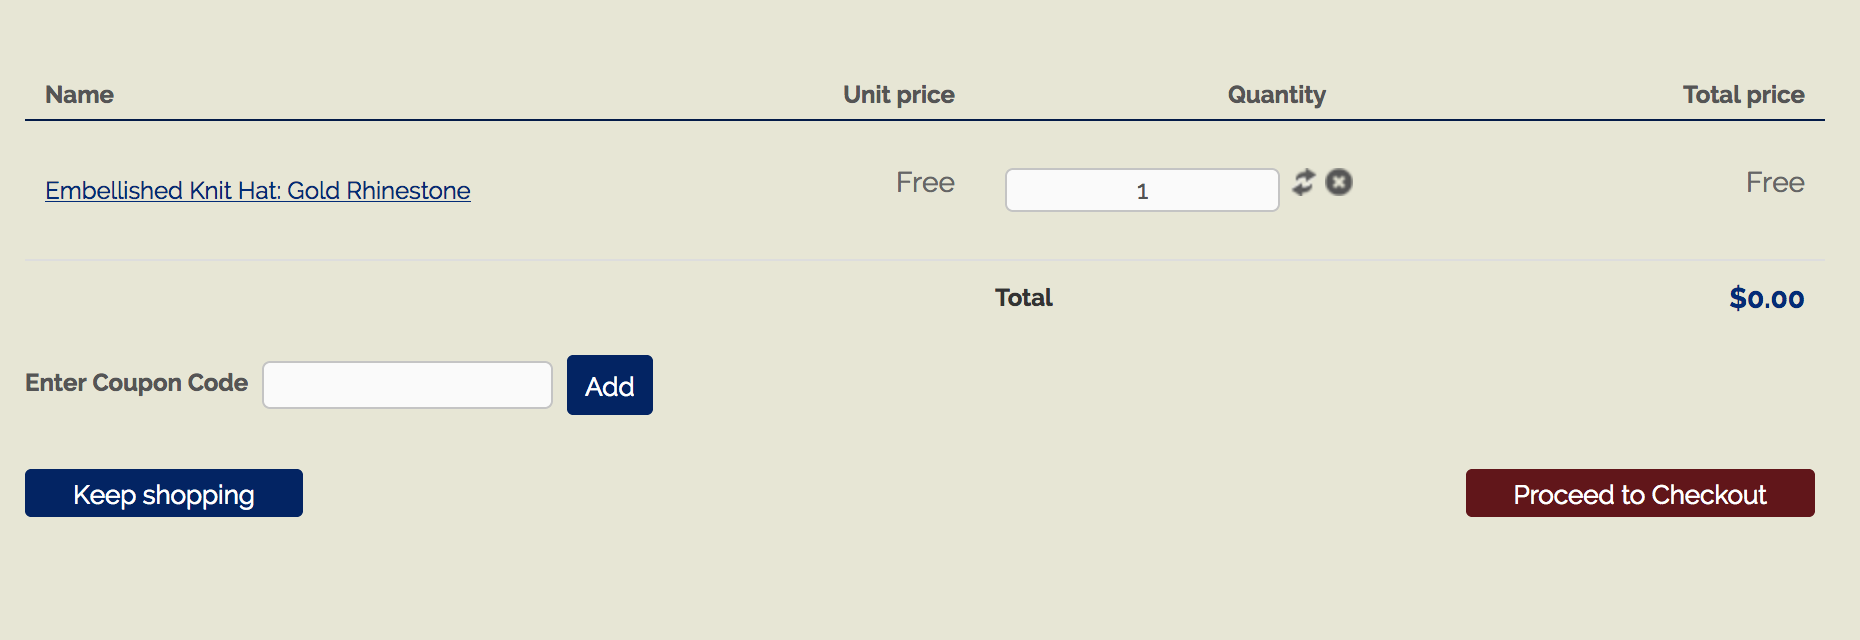Click the Enter Coupon Code label
Image resolution: width=1860 pixels, height=640 pixels.
136,383
